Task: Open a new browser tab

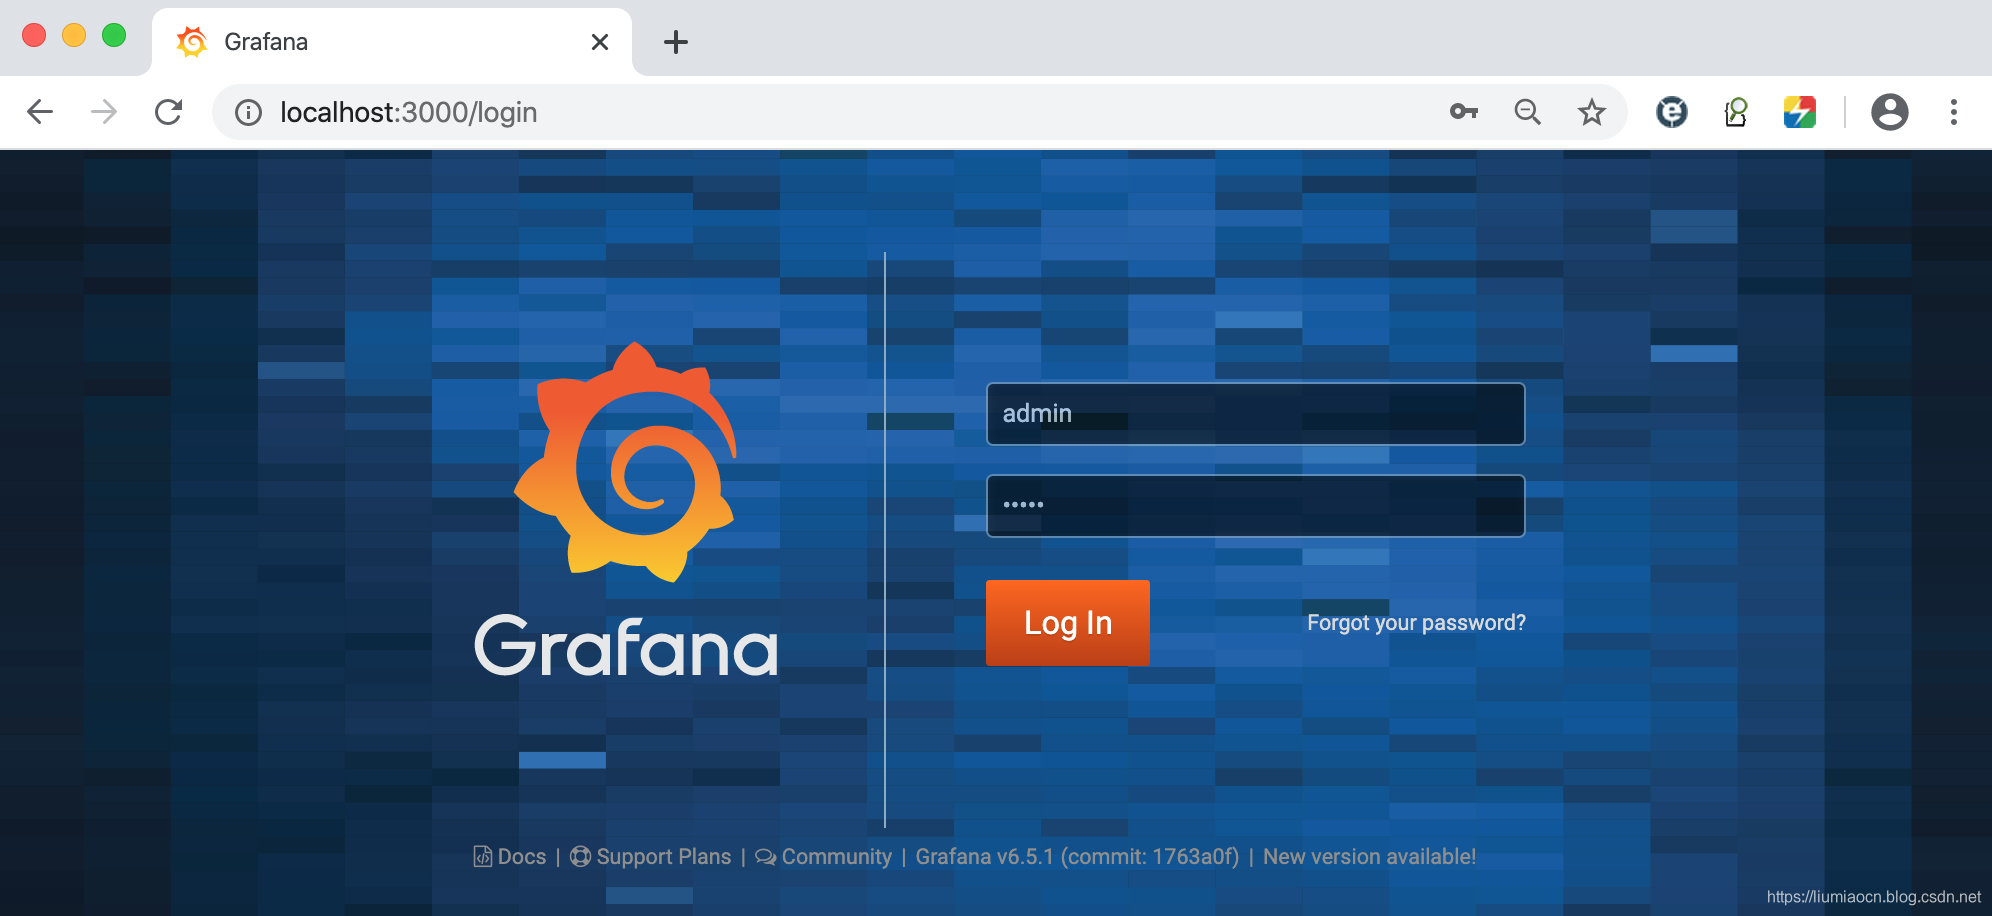Action: coord(676,42)
